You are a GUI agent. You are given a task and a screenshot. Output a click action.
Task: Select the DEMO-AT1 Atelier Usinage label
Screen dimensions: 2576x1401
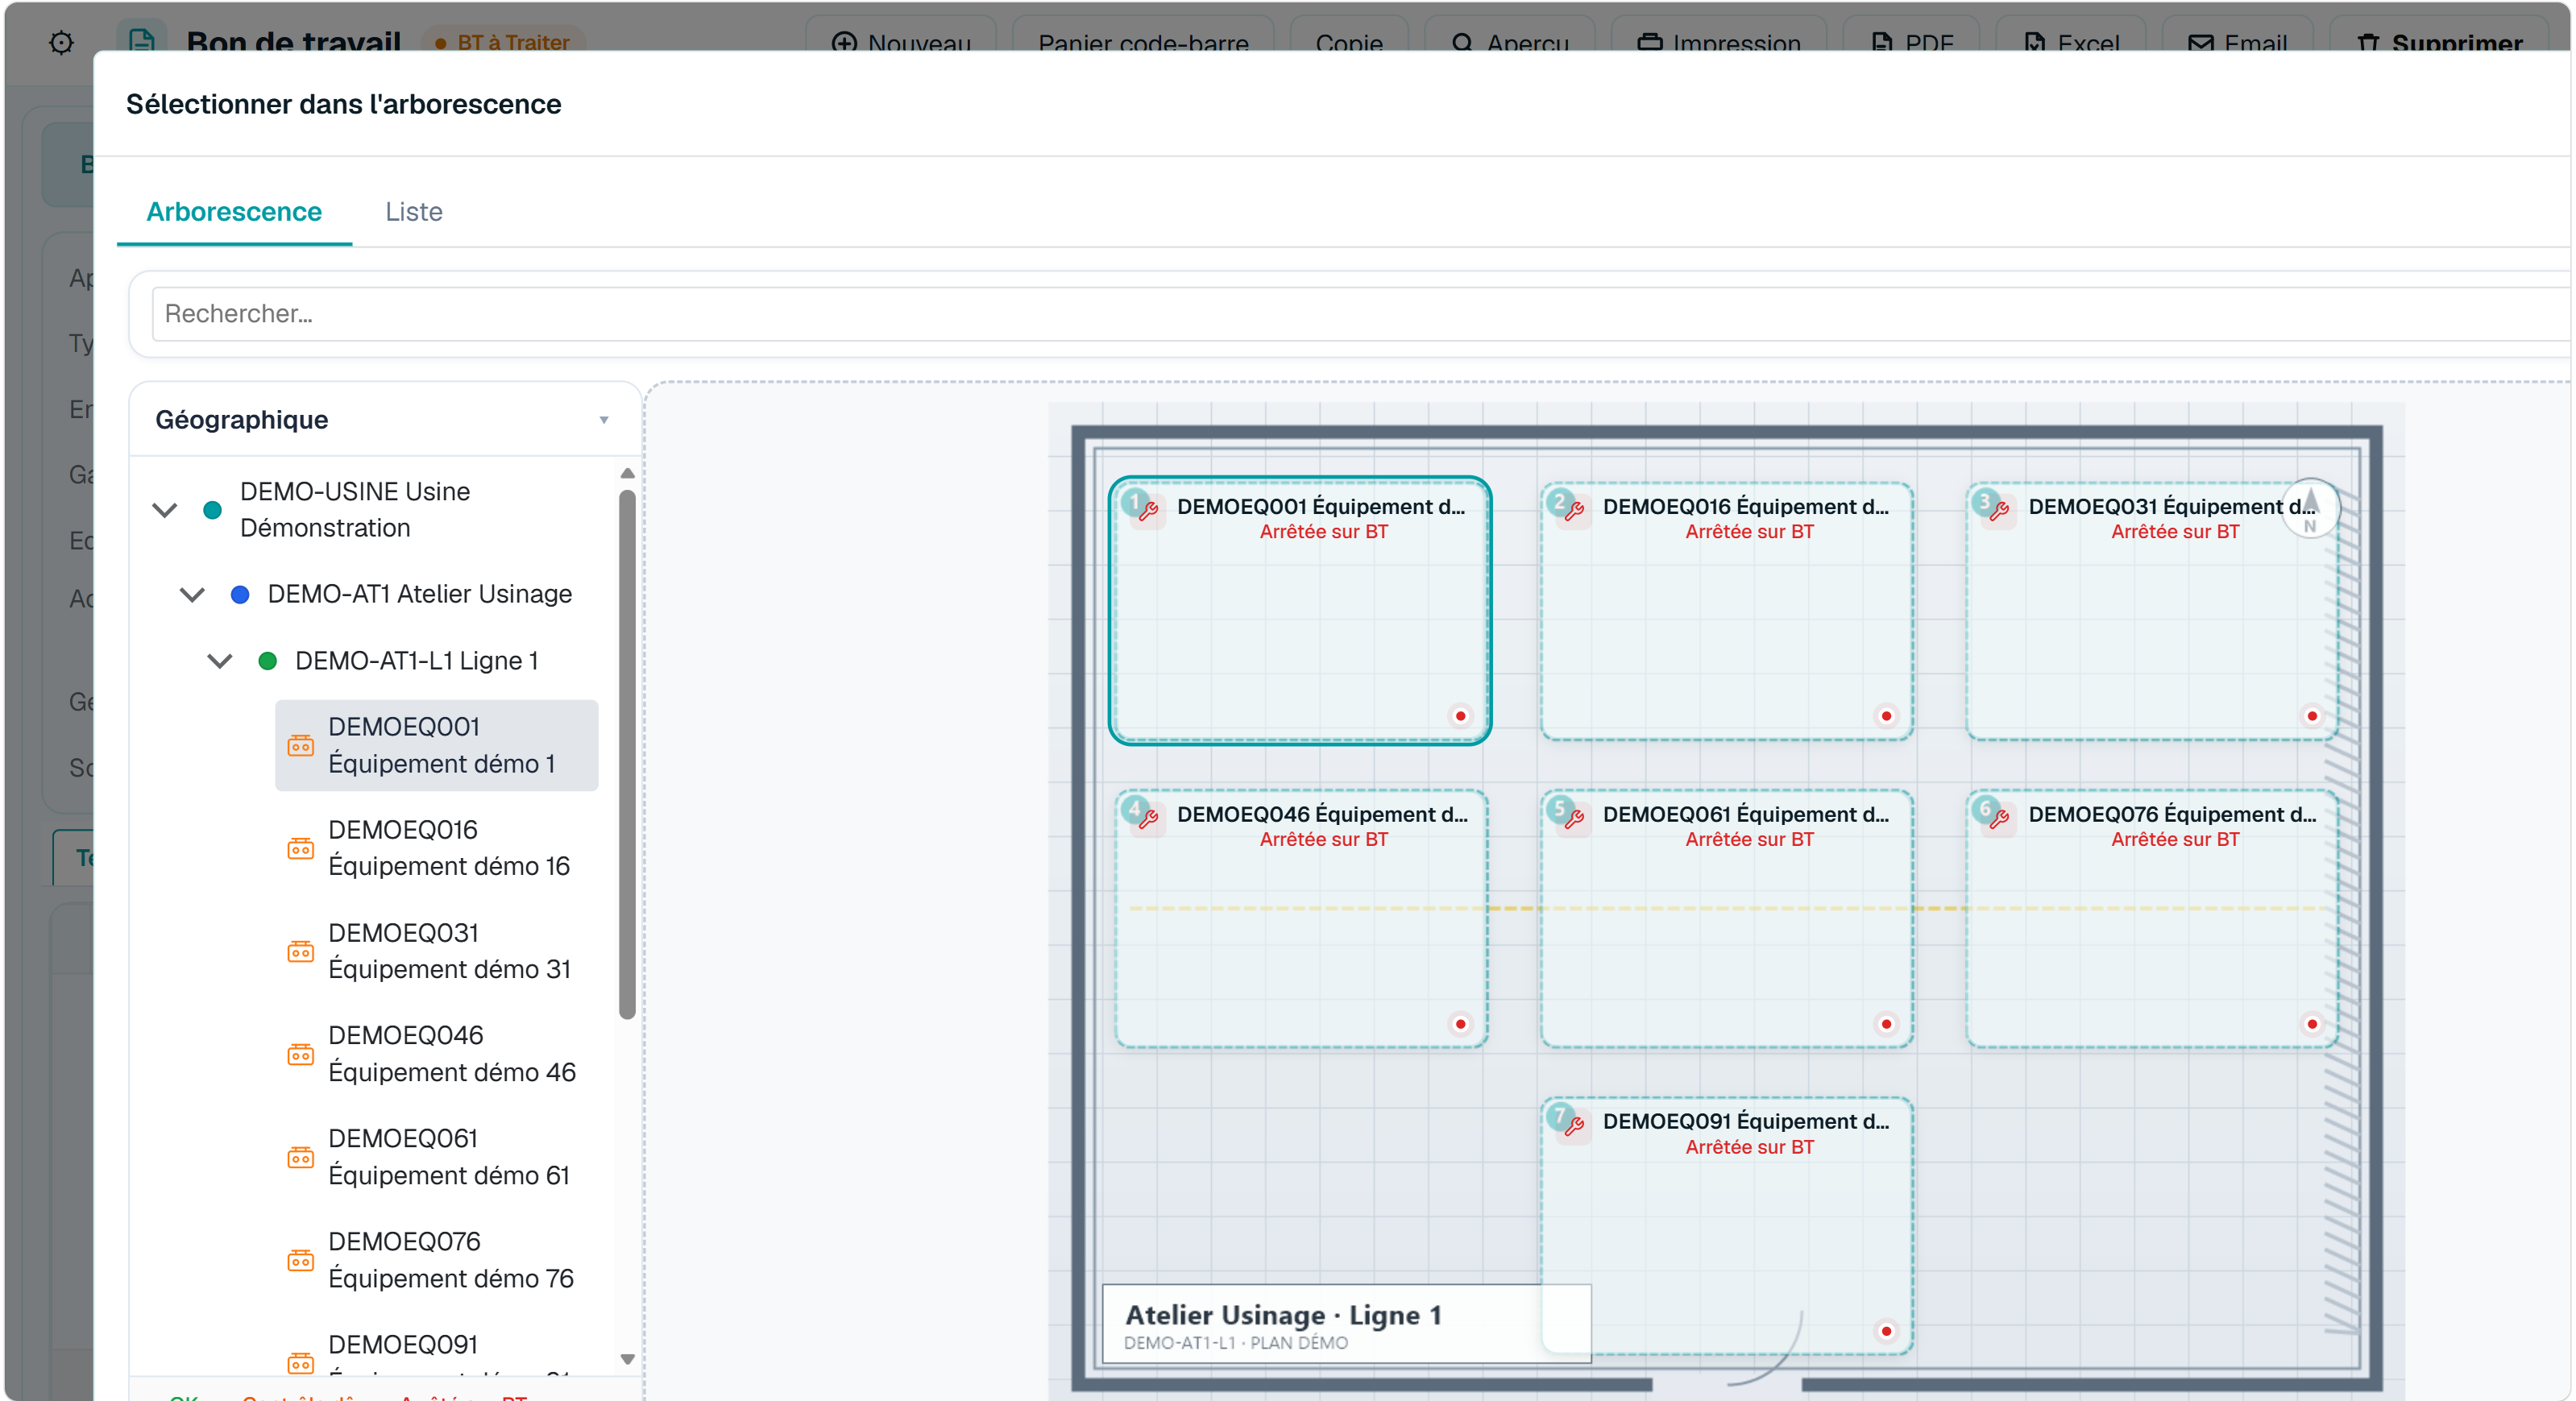tap(420, 595)
